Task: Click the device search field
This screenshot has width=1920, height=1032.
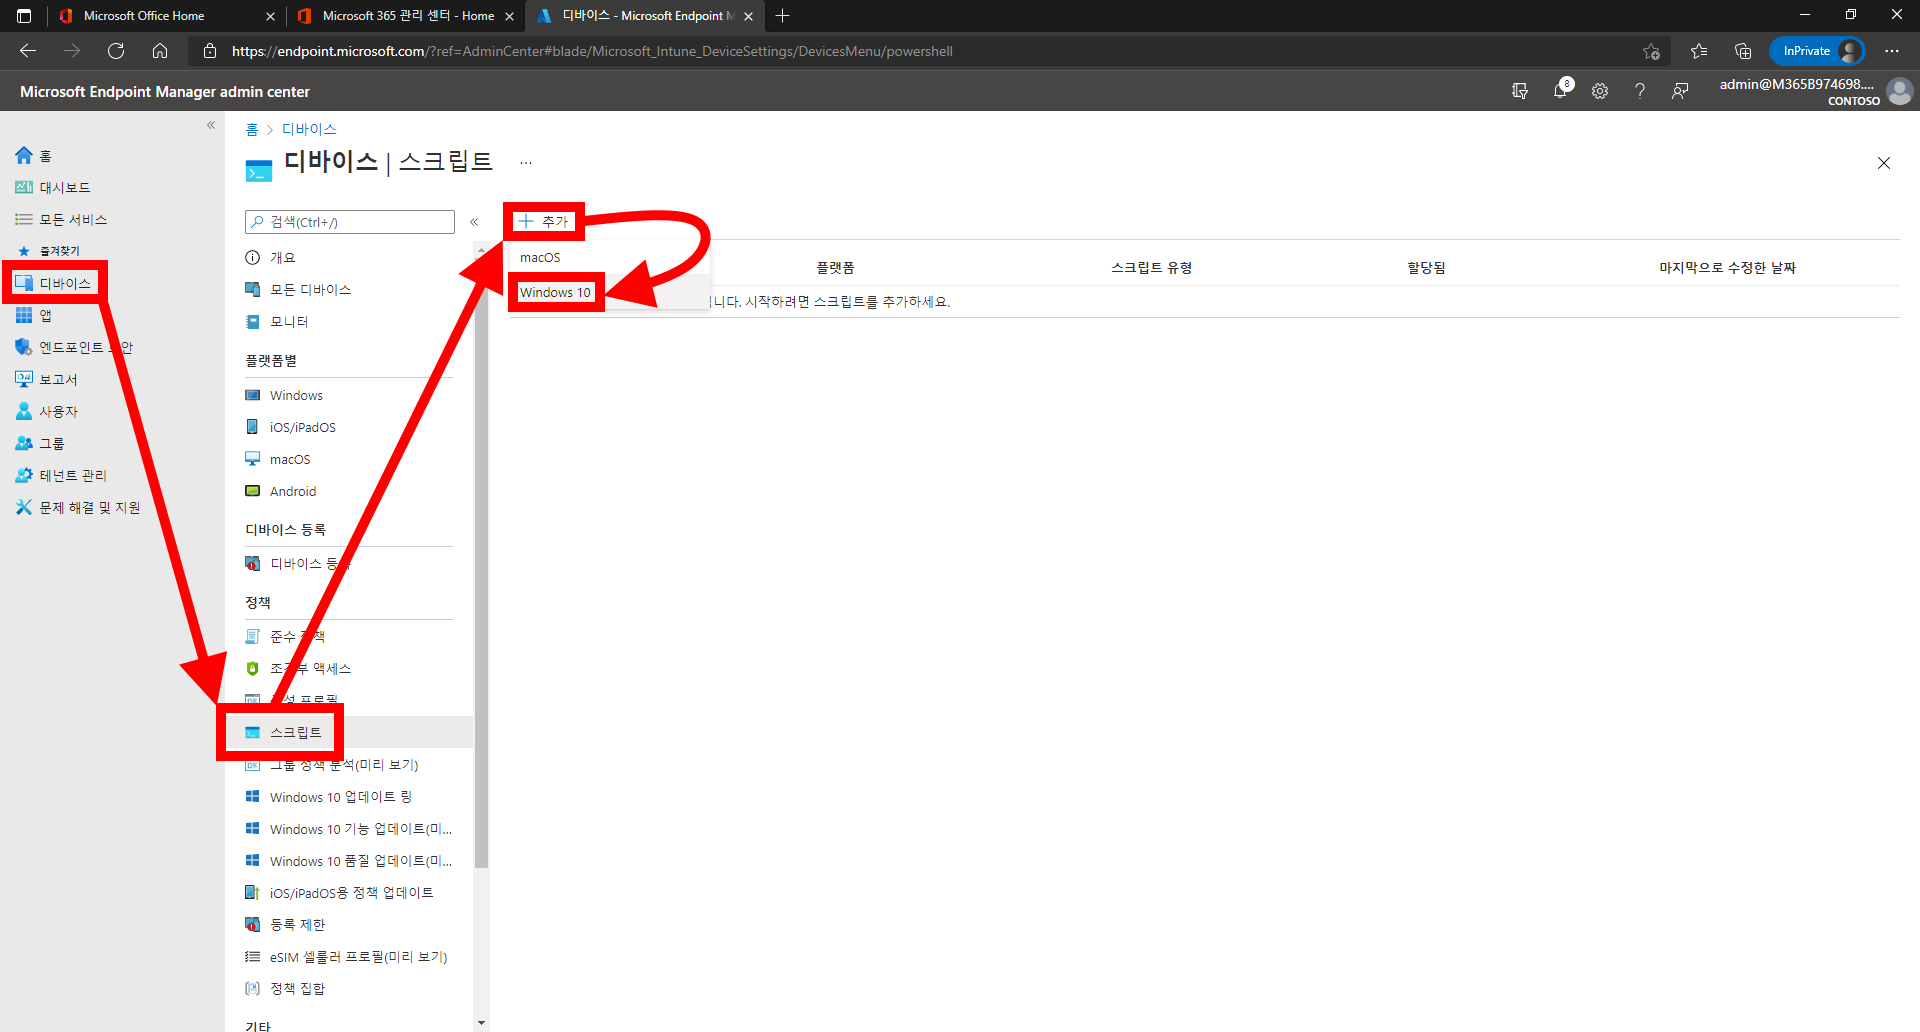Action: (x=350, y=222)
